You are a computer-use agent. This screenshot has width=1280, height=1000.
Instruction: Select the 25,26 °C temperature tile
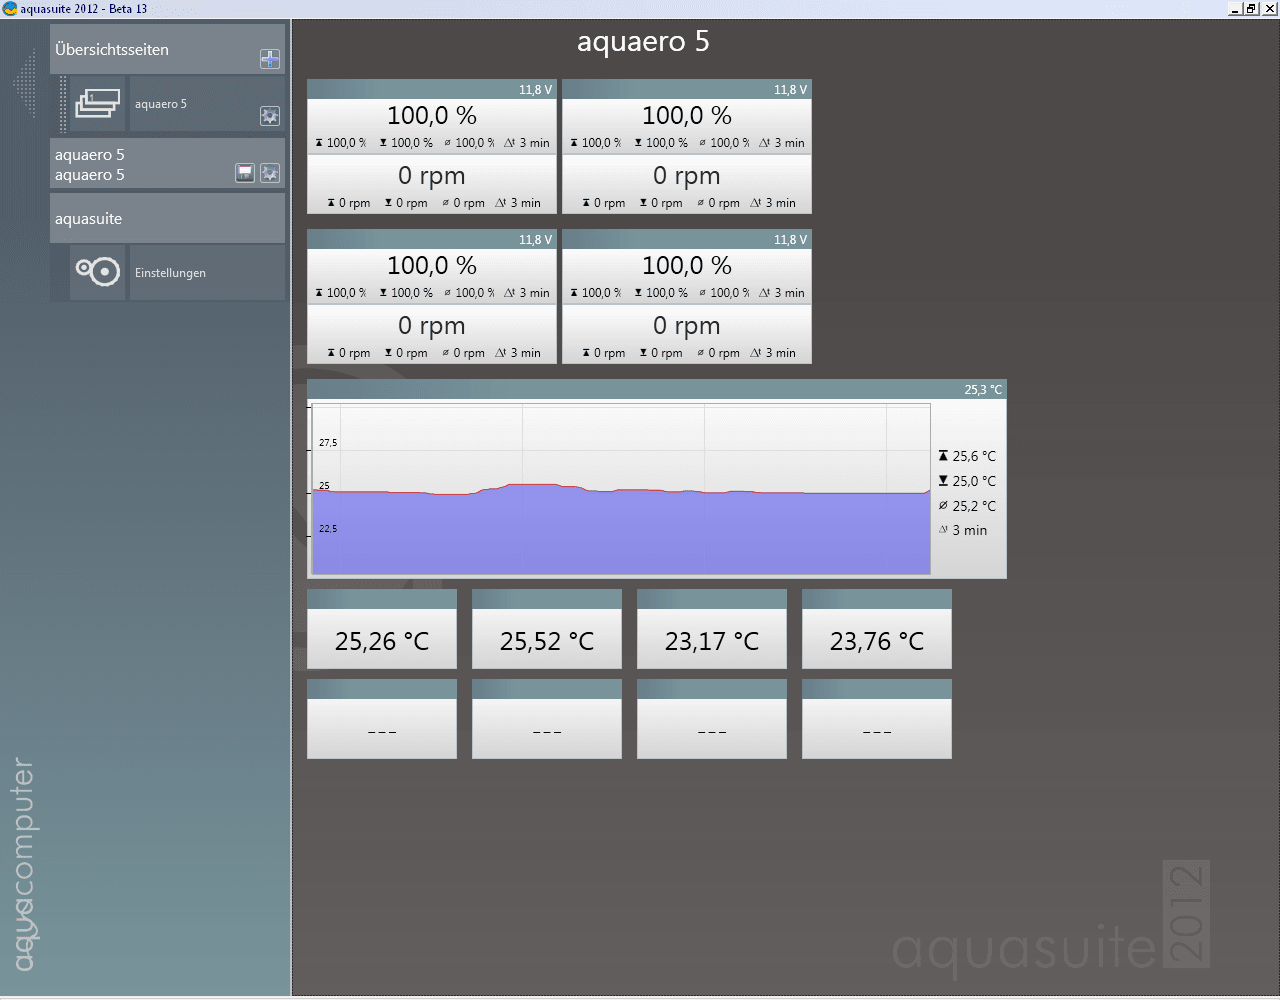point(382,629)
